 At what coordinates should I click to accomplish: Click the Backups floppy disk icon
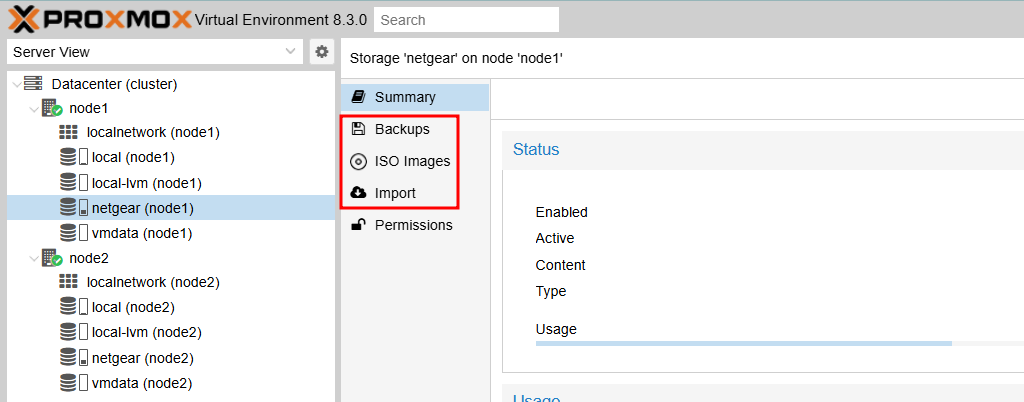tap(358, 129)
